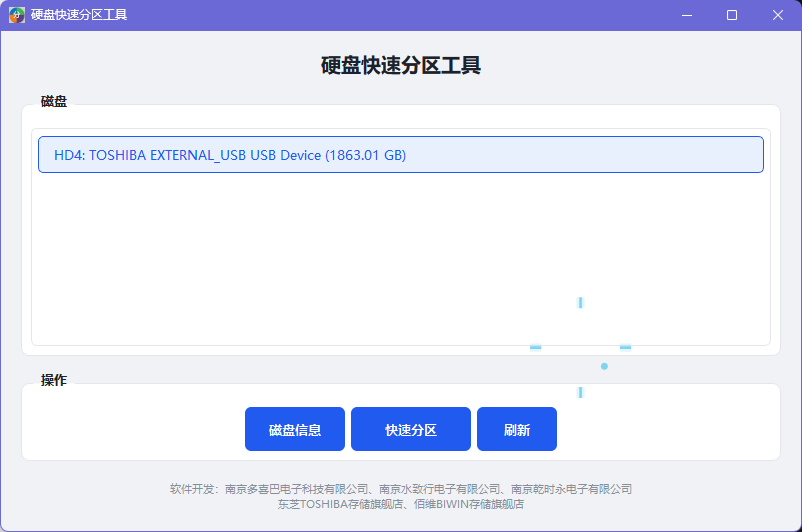The image size is (802, 532).
Task: Close the 硬盘快速分区工具 window
Action: (777, 15)
